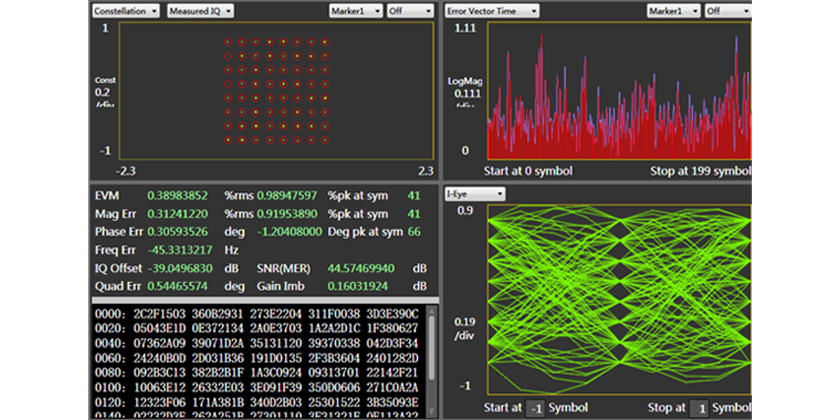Open Marker1 dropdown above Error Vector plot
Viewport: 840px width, 420px height.
point(674,10)
